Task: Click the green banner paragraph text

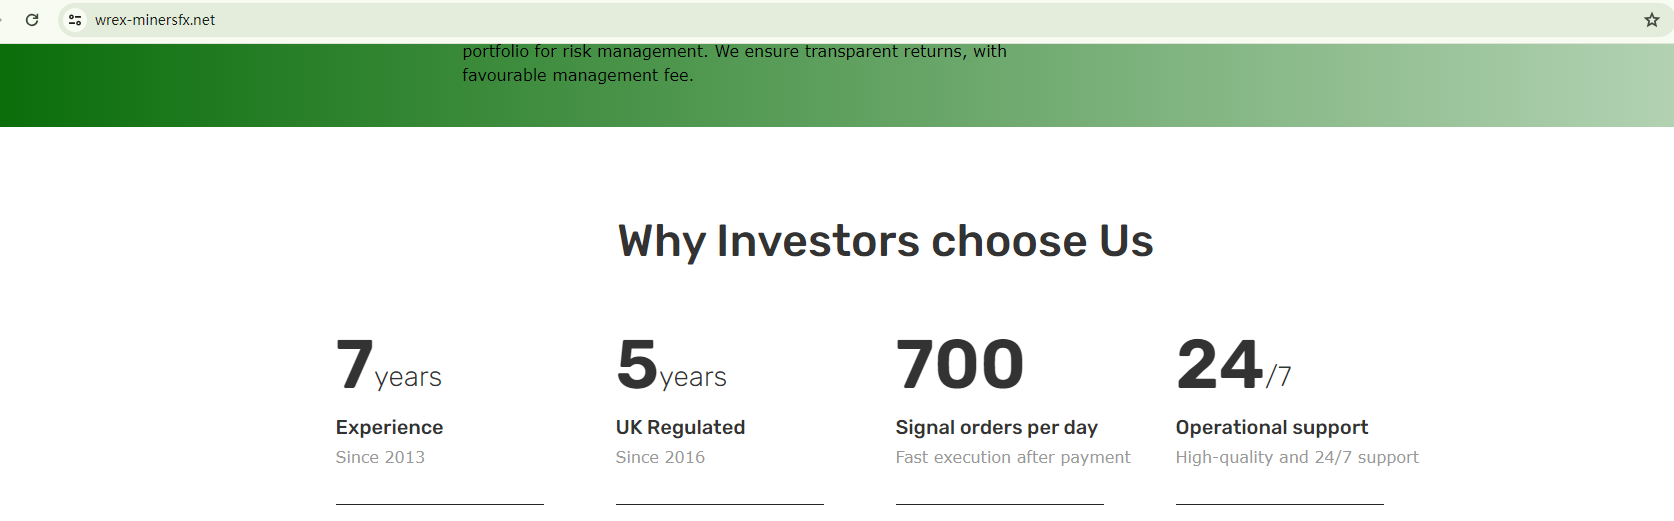Action: pos(734,63)
